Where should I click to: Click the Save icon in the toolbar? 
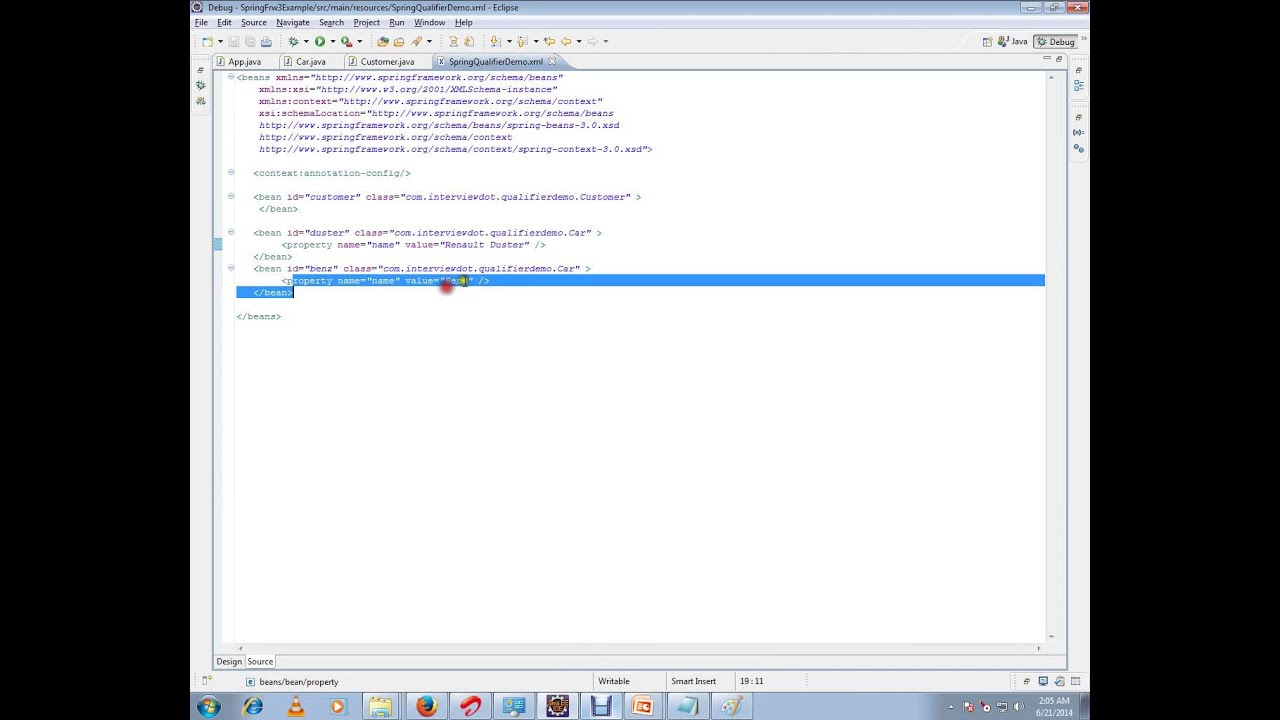coord(234,42)
